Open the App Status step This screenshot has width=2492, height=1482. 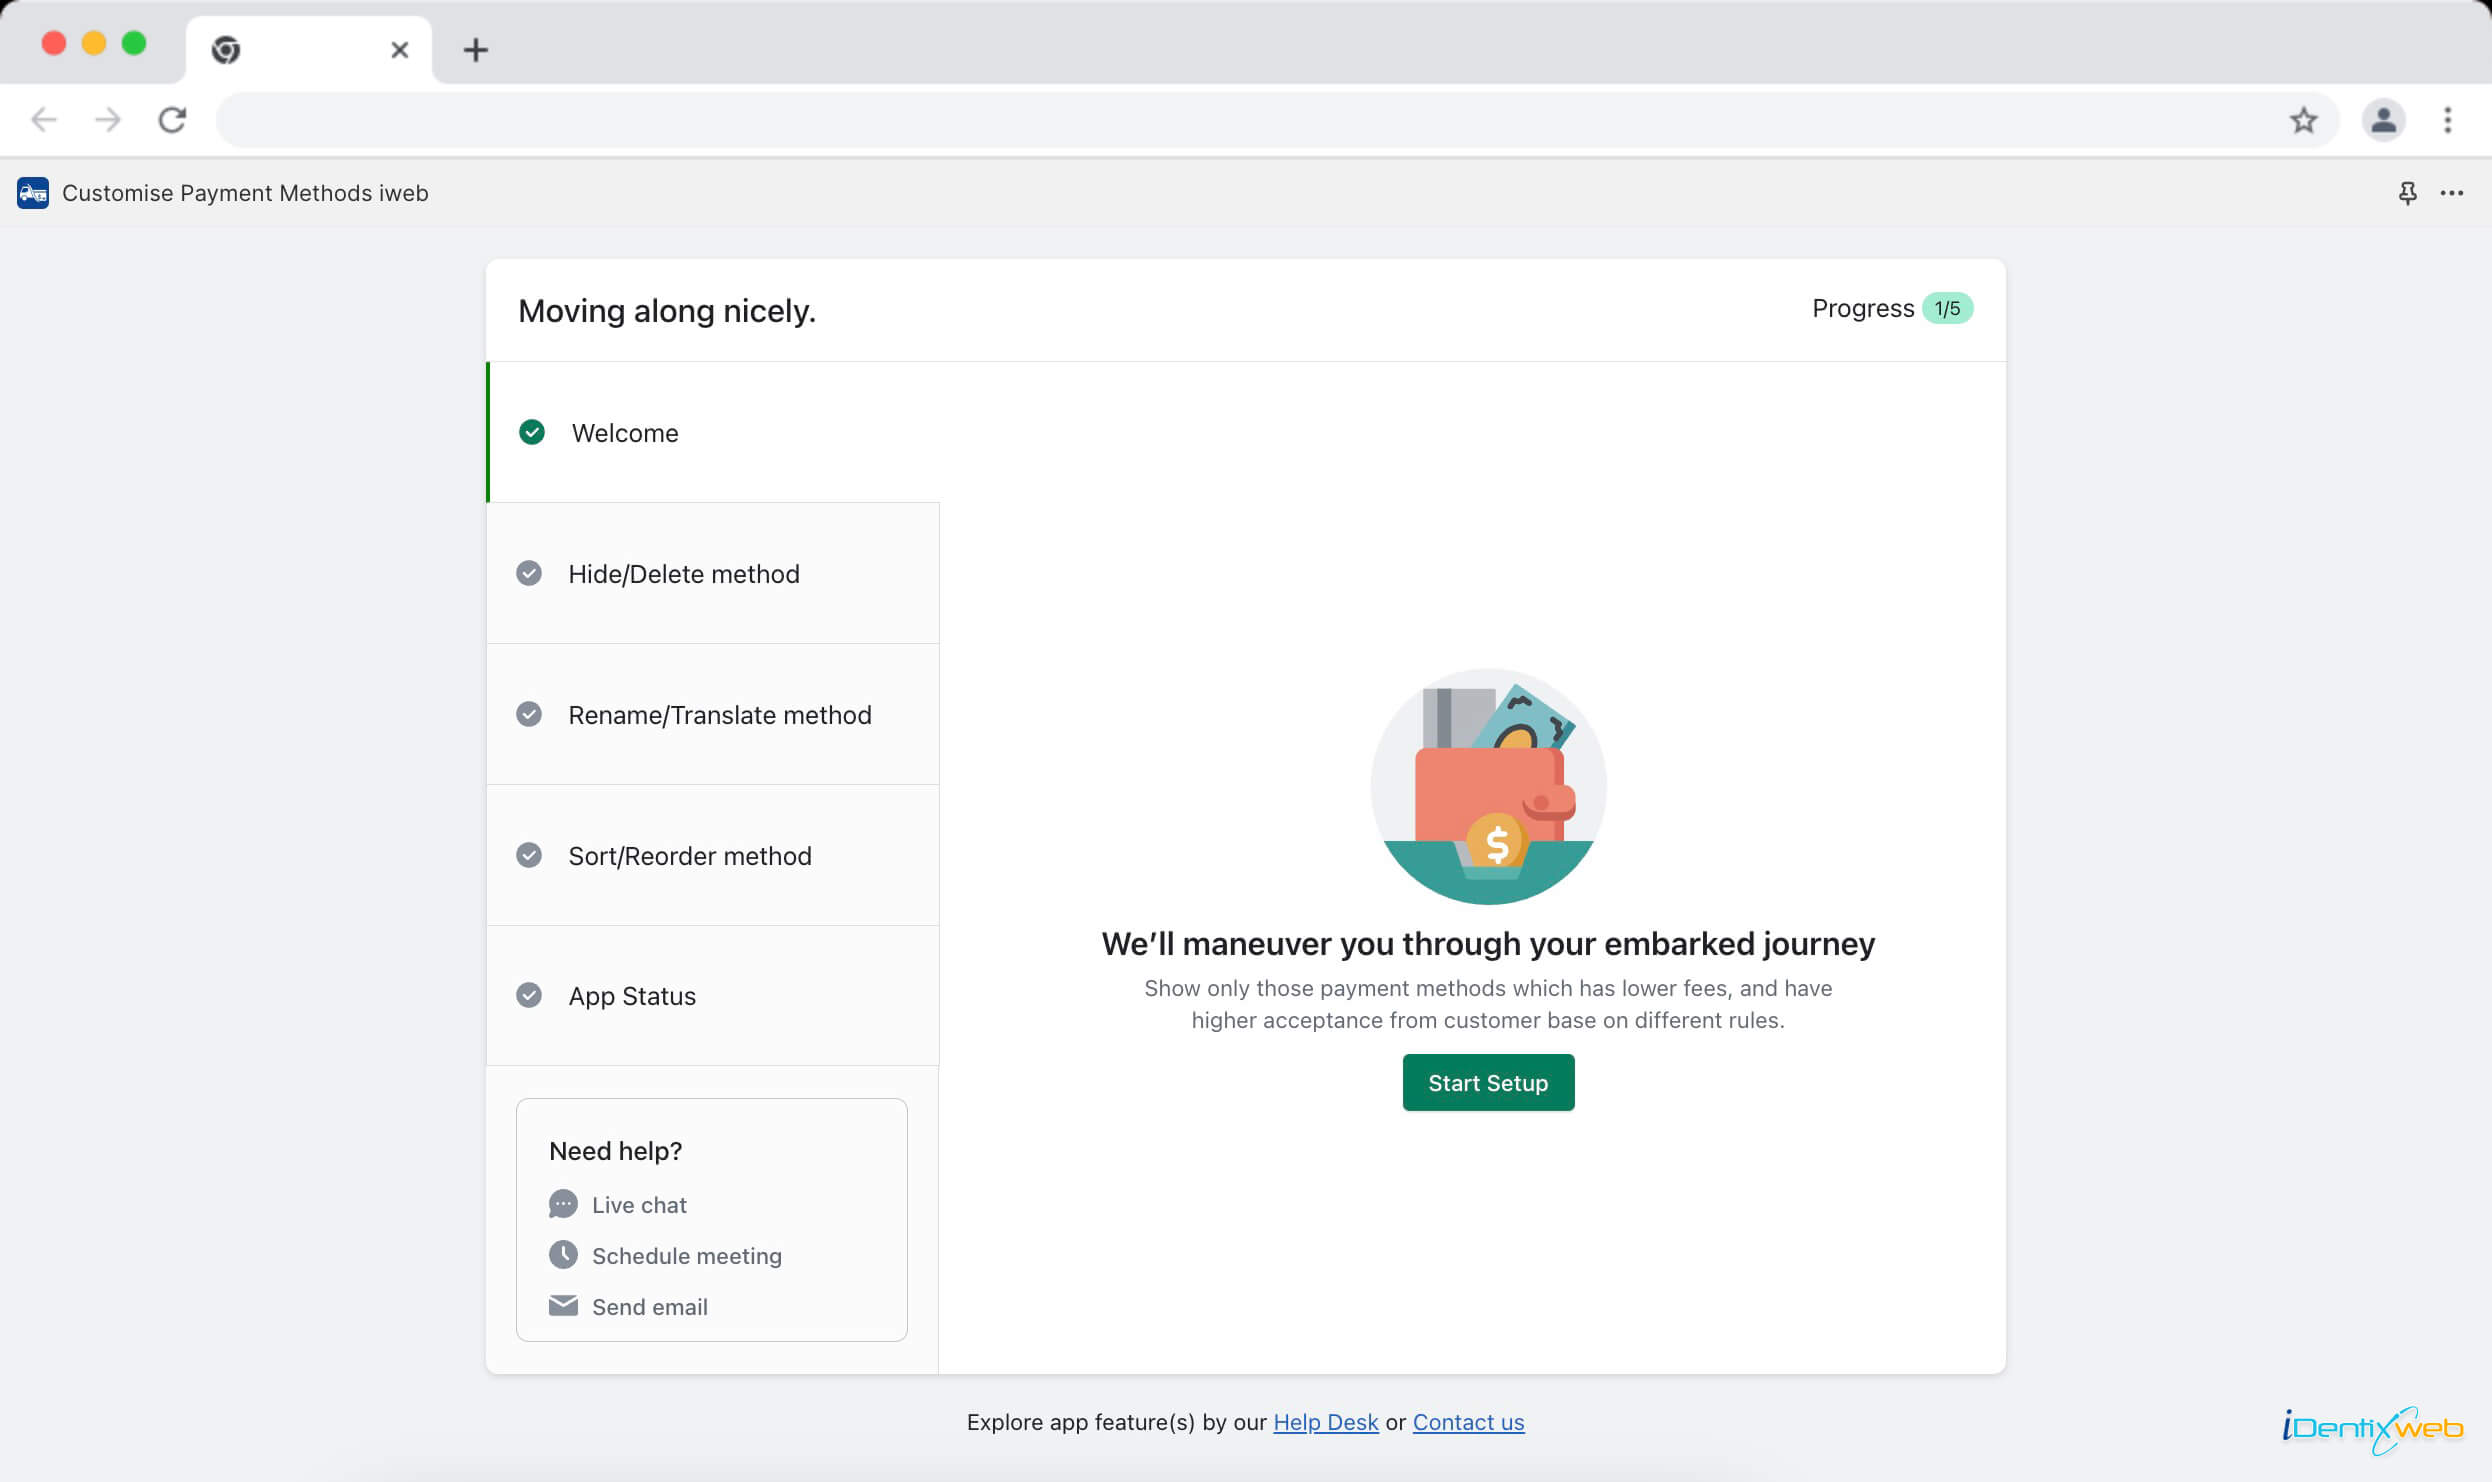tap(713, 996)
